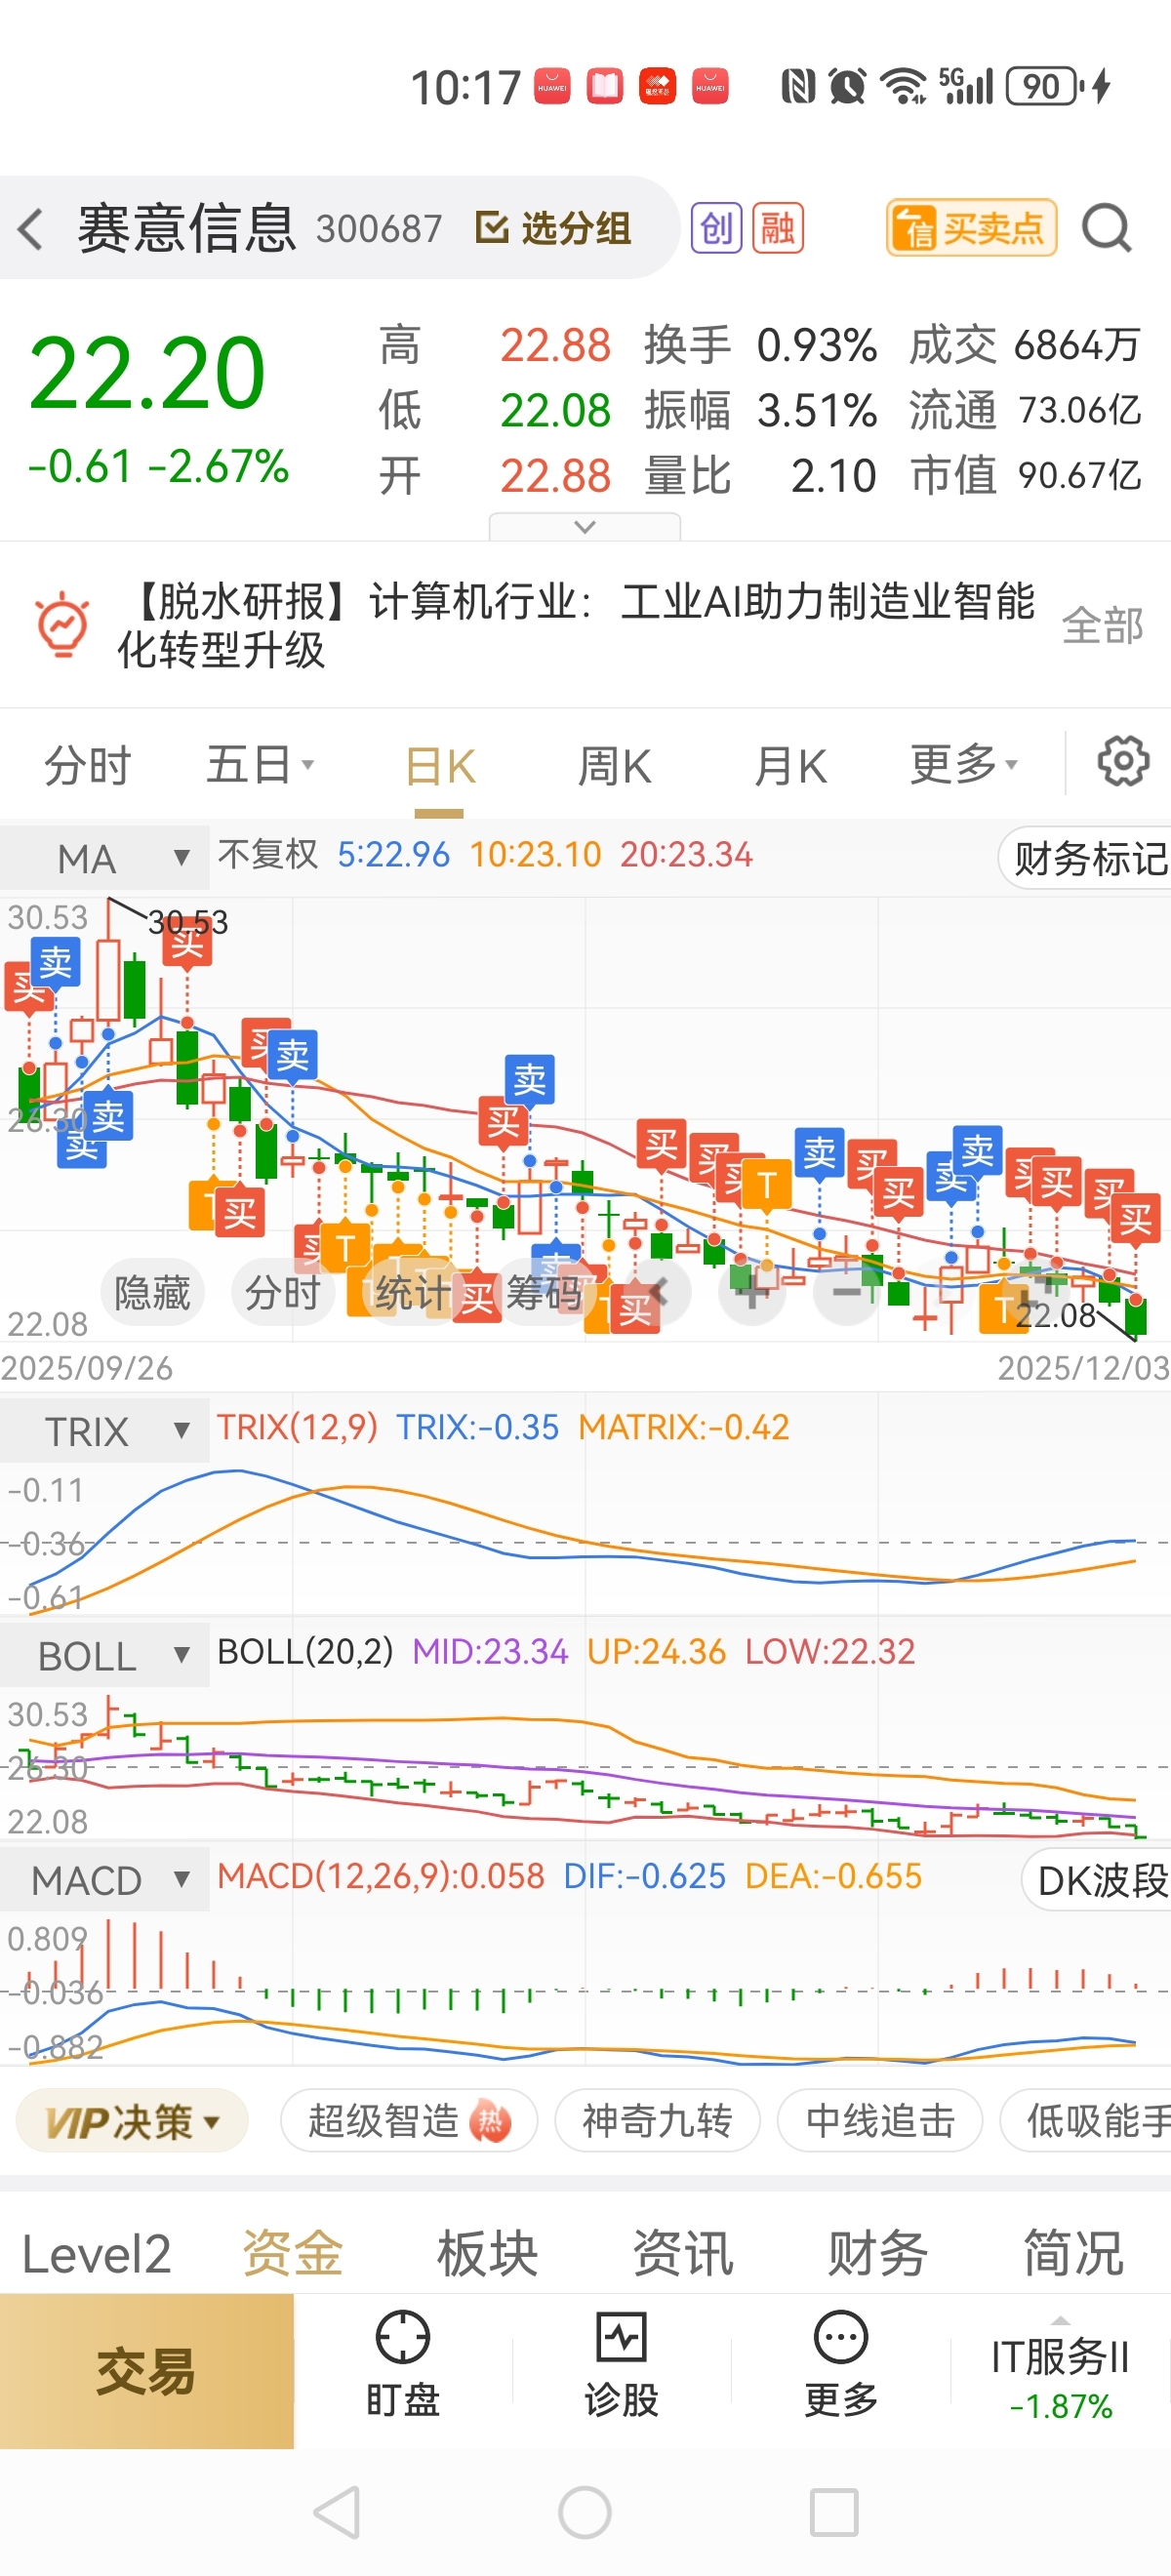Change the 不复权 adjustment mode

click(267, 855)
